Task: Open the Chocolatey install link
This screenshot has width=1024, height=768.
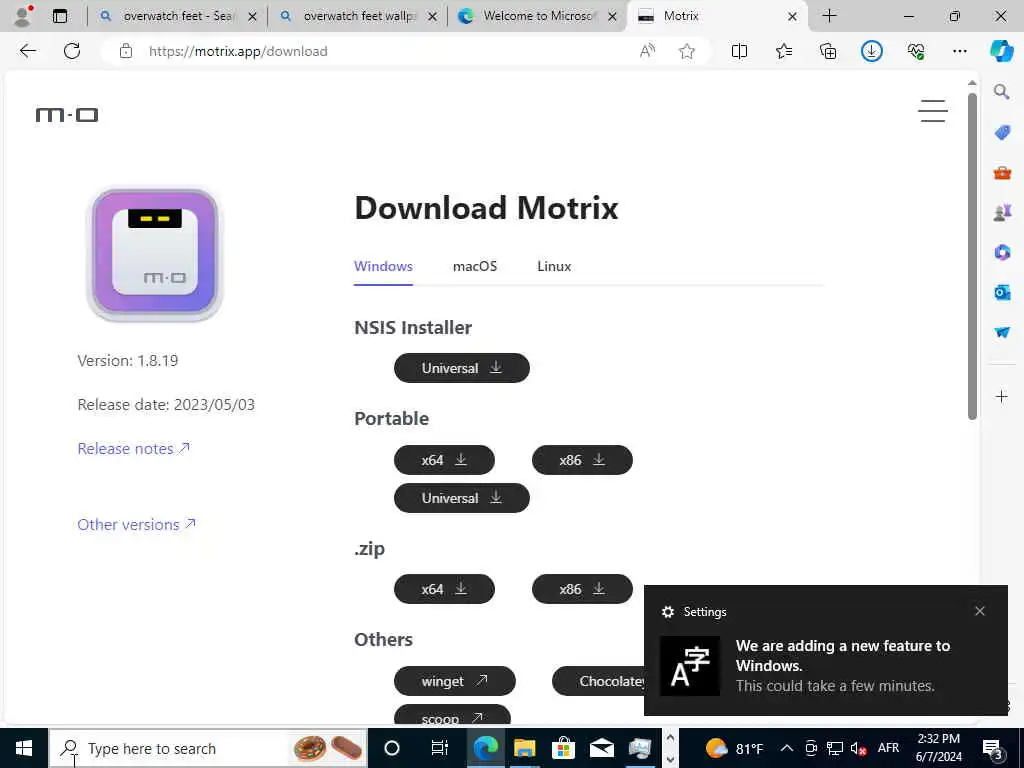Action: (598, 681)
